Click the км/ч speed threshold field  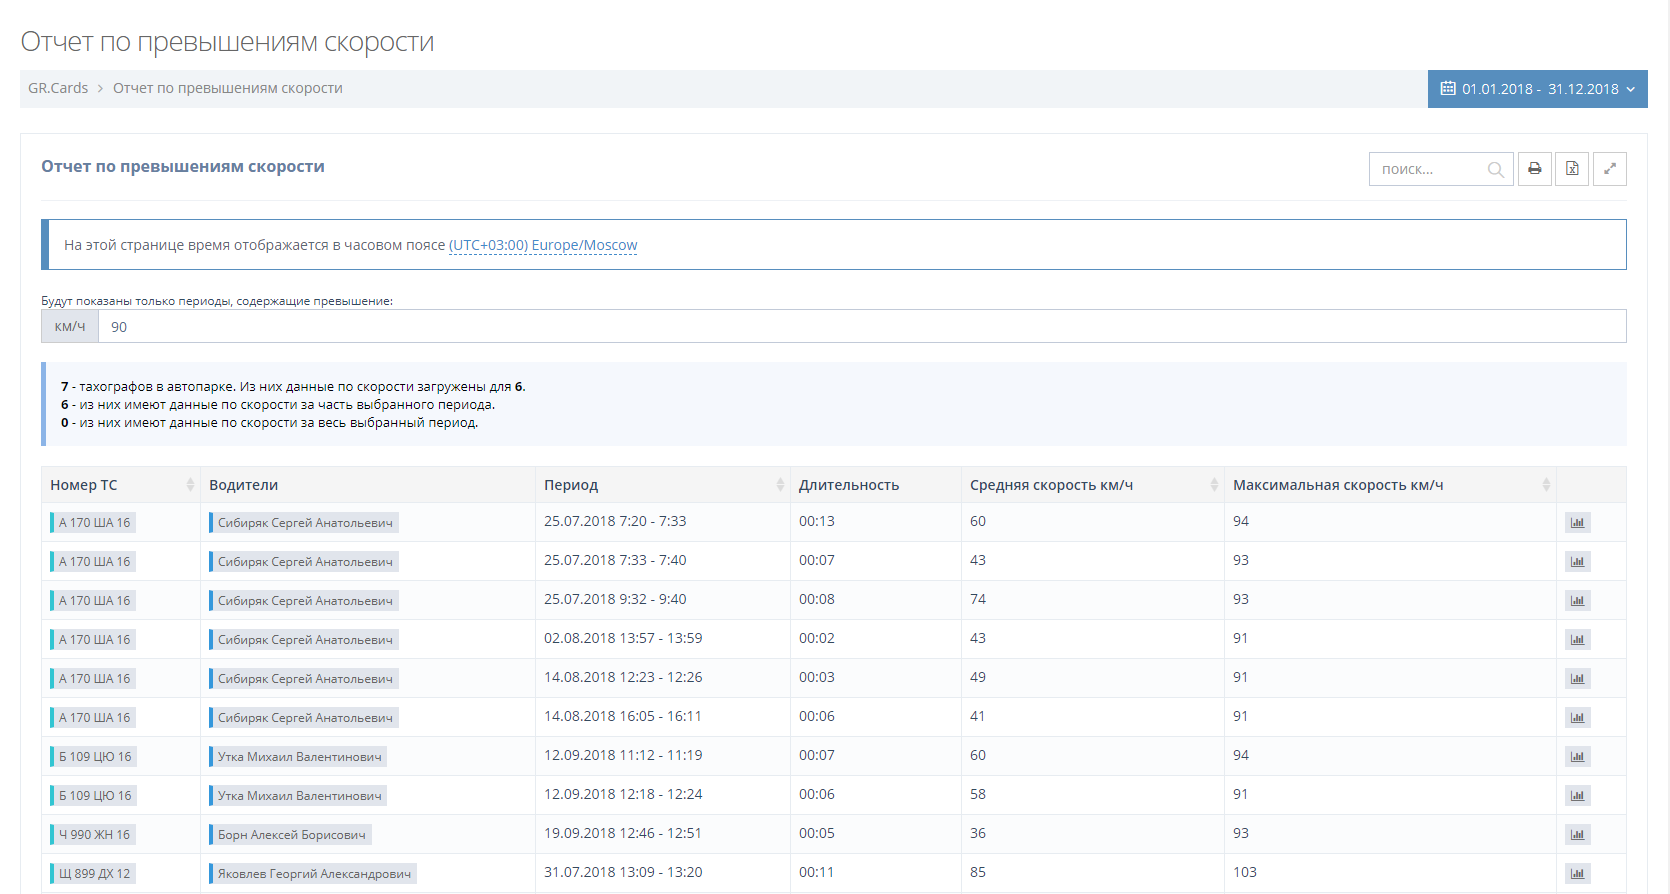pyautogui.click(x=862, y=327)
